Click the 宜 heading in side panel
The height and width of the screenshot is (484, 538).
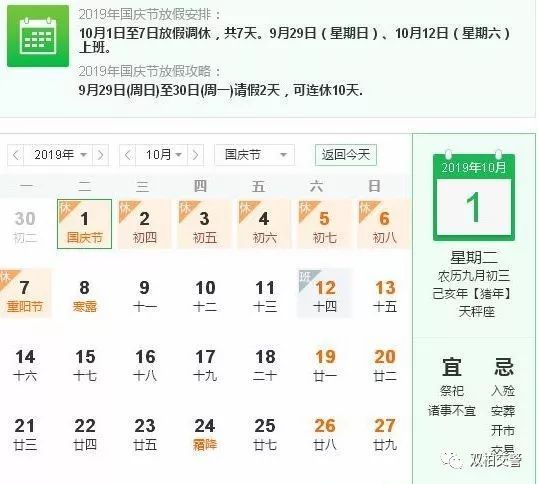[452, 367]
